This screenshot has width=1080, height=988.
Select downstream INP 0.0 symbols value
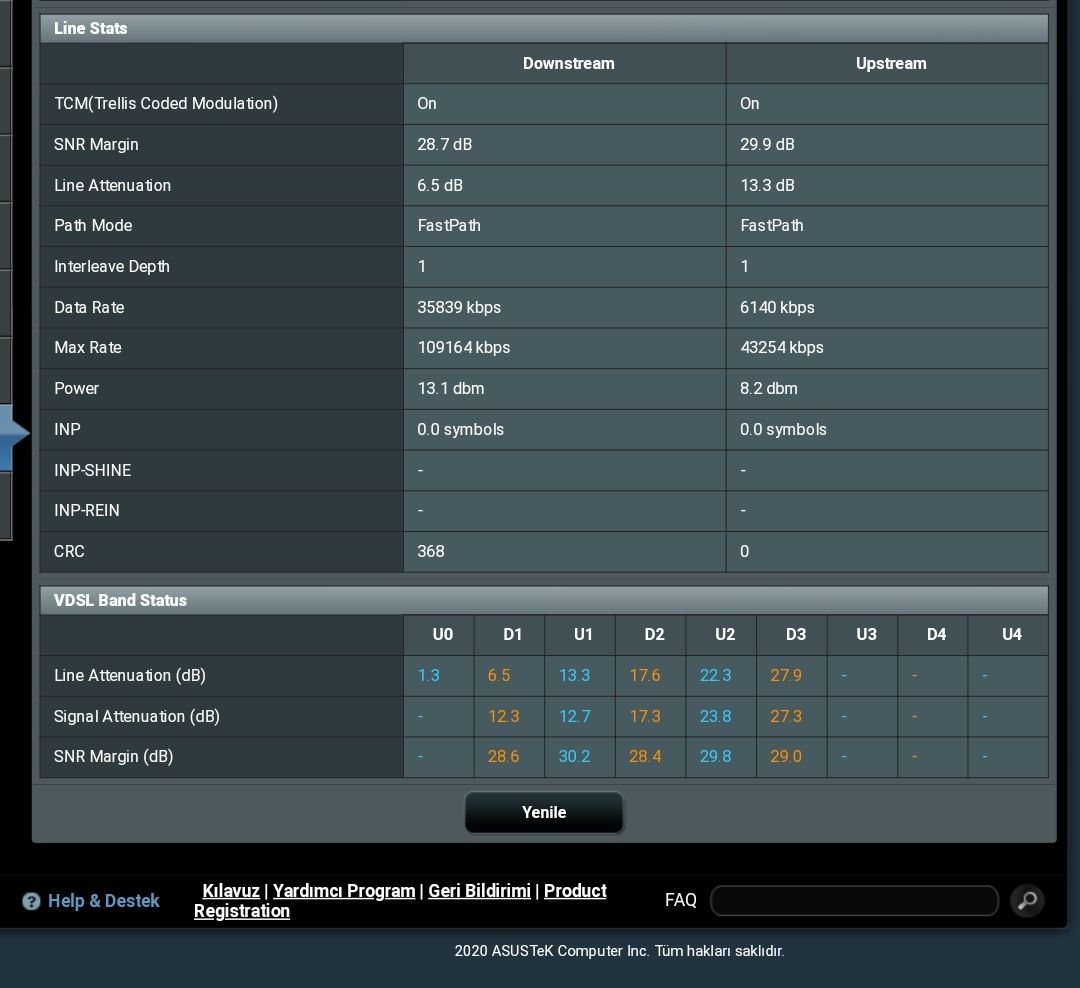tap(460, 429)
